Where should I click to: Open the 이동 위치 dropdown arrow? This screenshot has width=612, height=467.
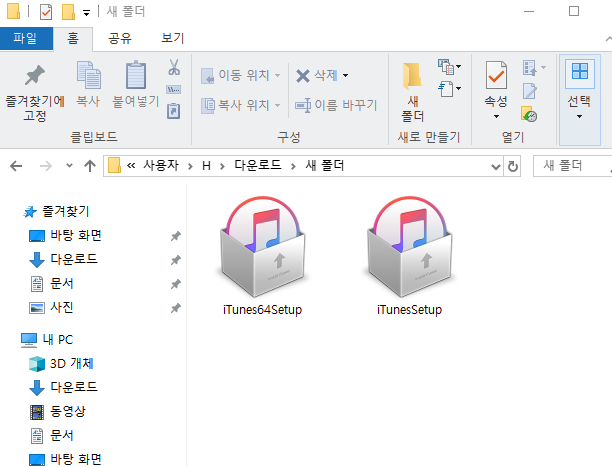coord(278,75)
